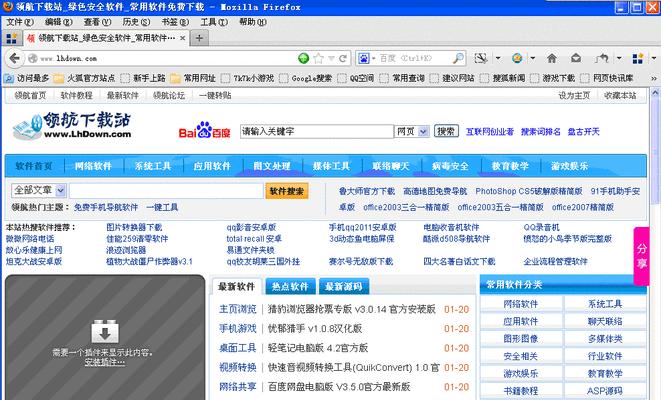Click the screenshot scissors toolbar icon
The width and height of the screenshot is (661, 400).
[481, 59]
